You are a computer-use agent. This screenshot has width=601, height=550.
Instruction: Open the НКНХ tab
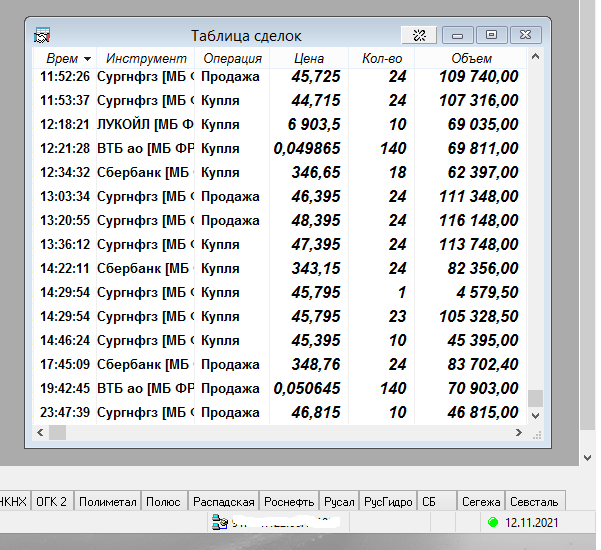tap(15, 501)
